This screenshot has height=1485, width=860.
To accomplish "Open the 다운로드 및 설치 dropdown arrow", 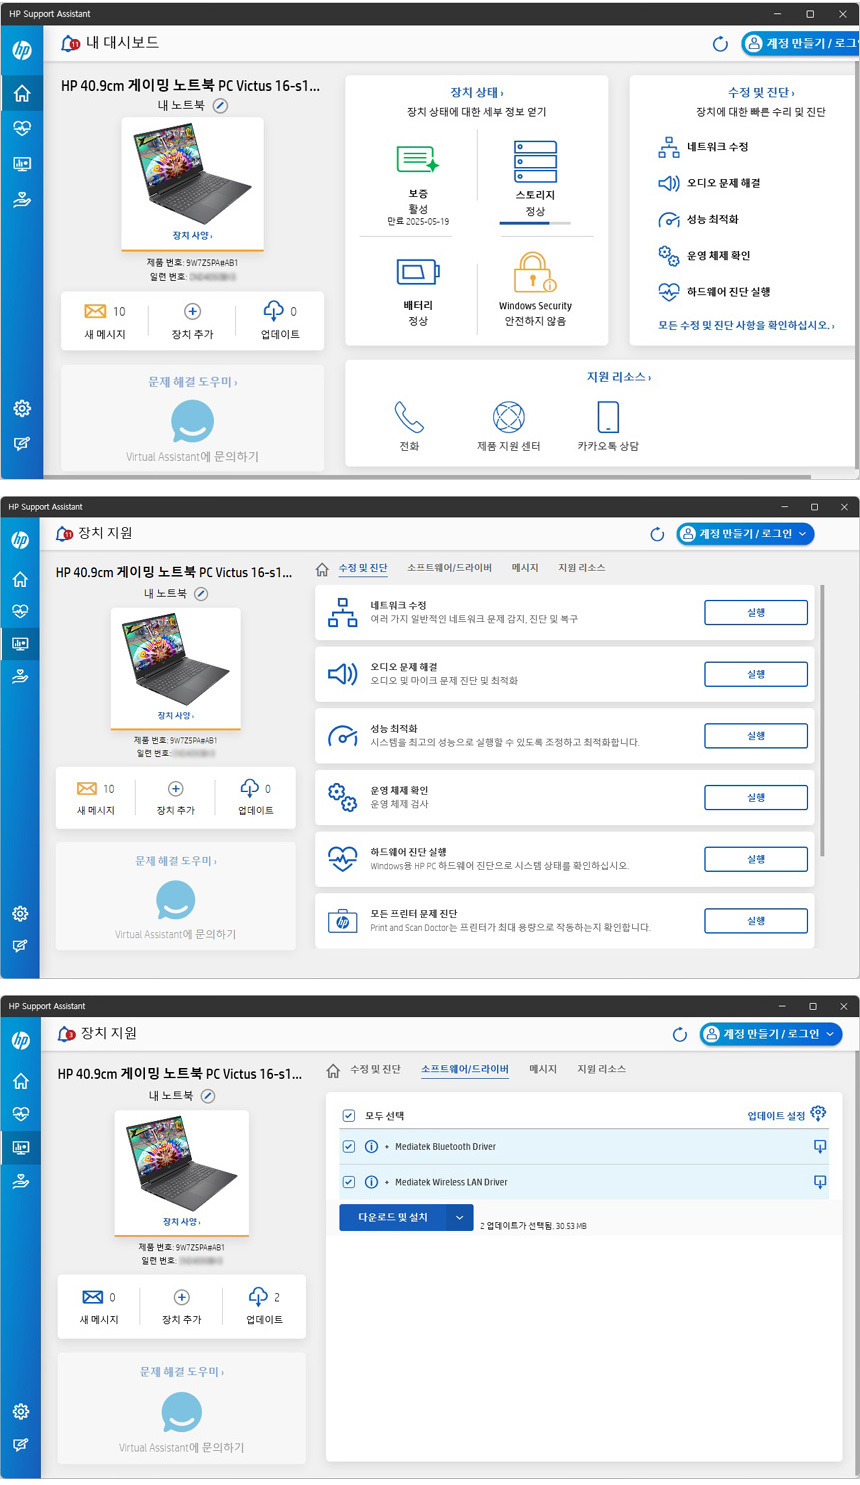I will click(x=459, y=1217).
